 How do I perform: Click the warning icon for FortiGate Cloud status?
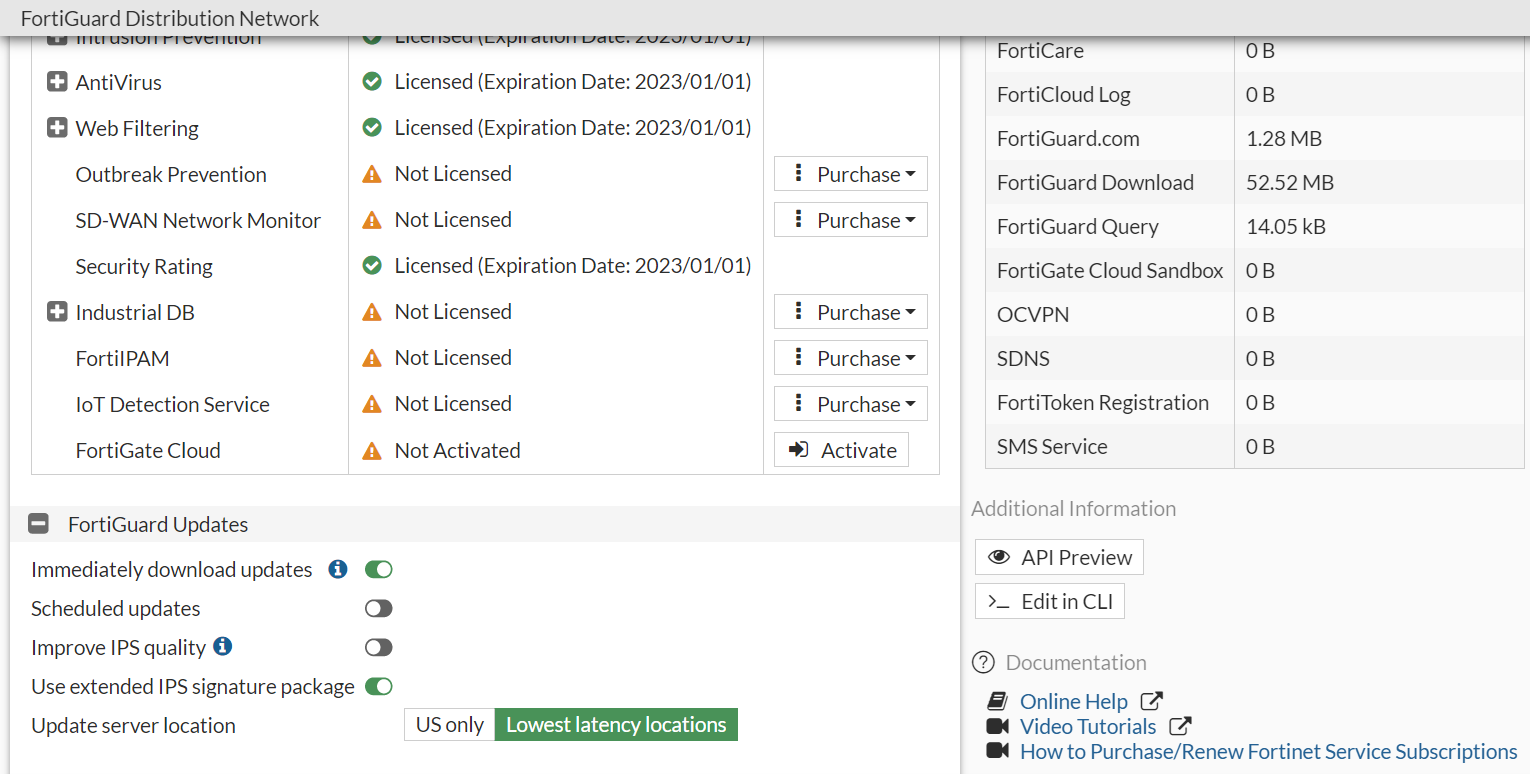372,450
